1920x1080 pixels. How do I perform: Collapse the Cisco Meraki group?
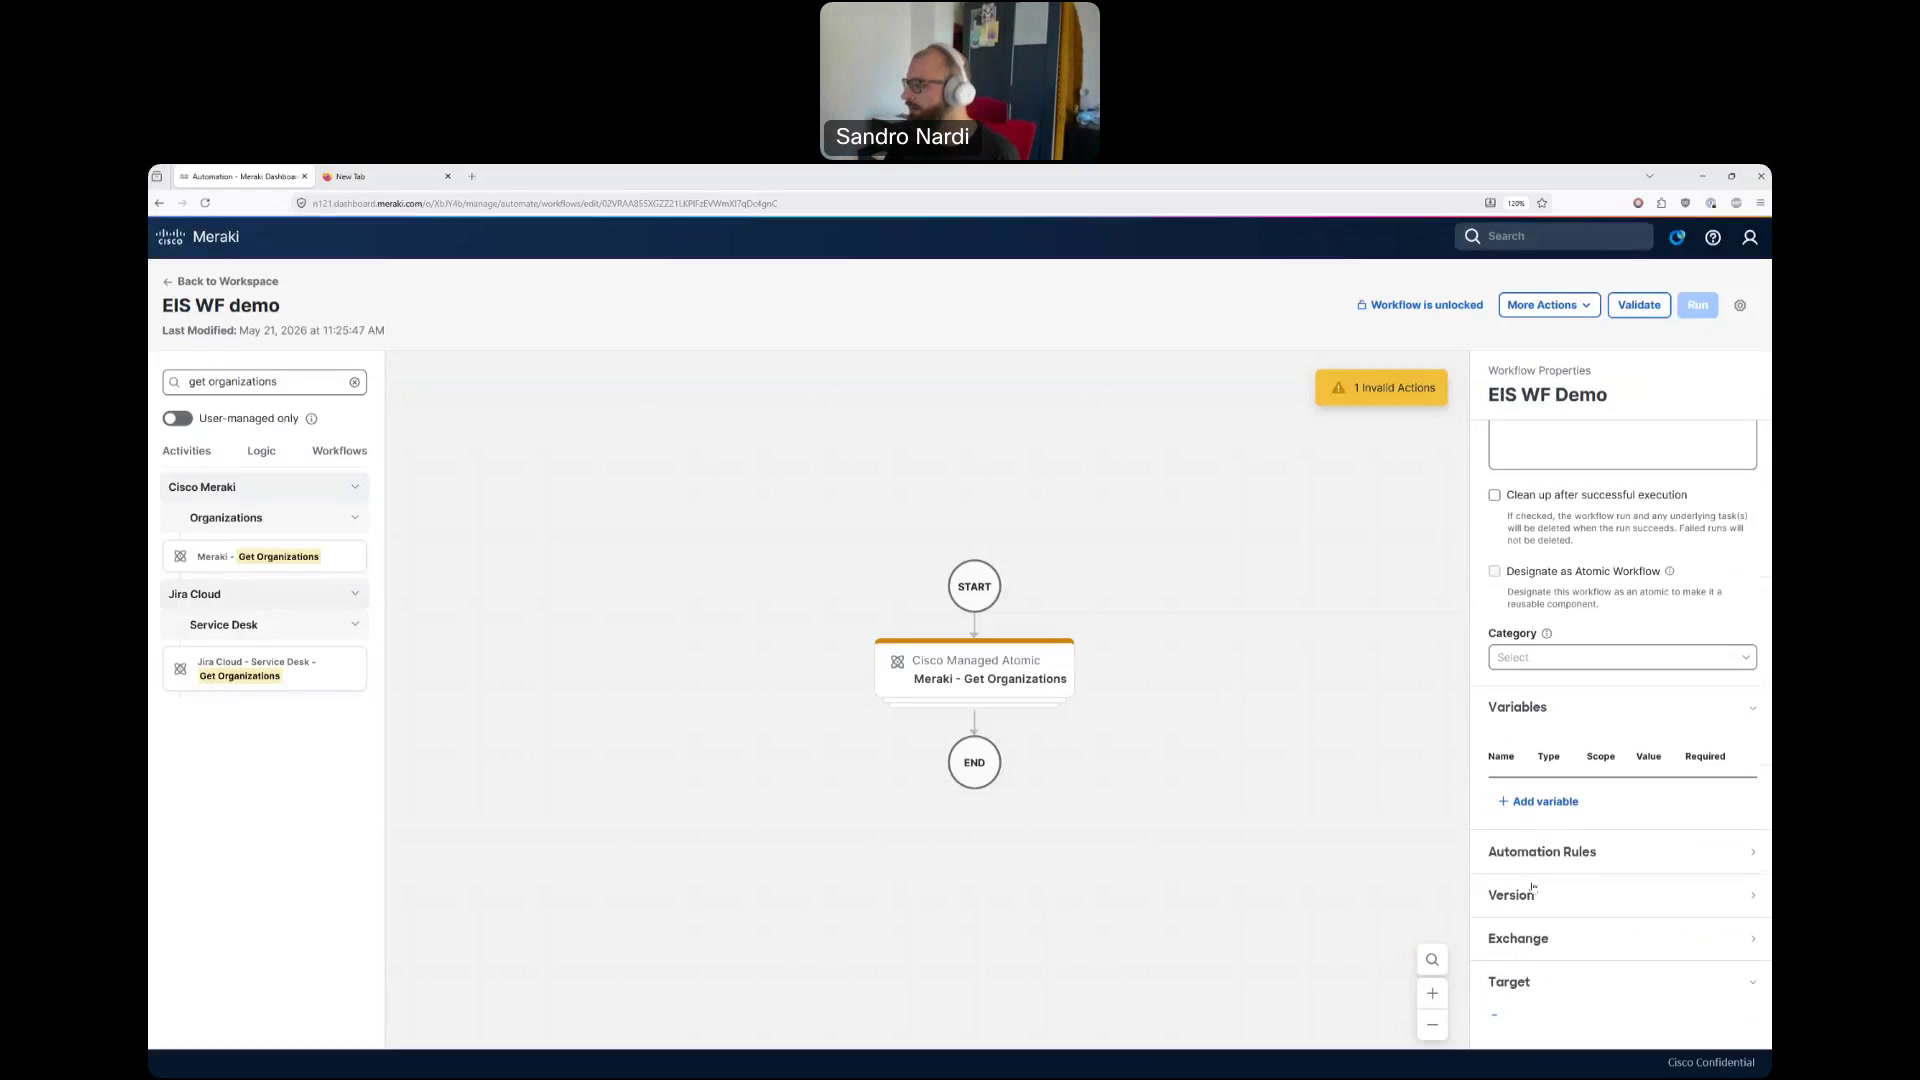coord(264,487)
